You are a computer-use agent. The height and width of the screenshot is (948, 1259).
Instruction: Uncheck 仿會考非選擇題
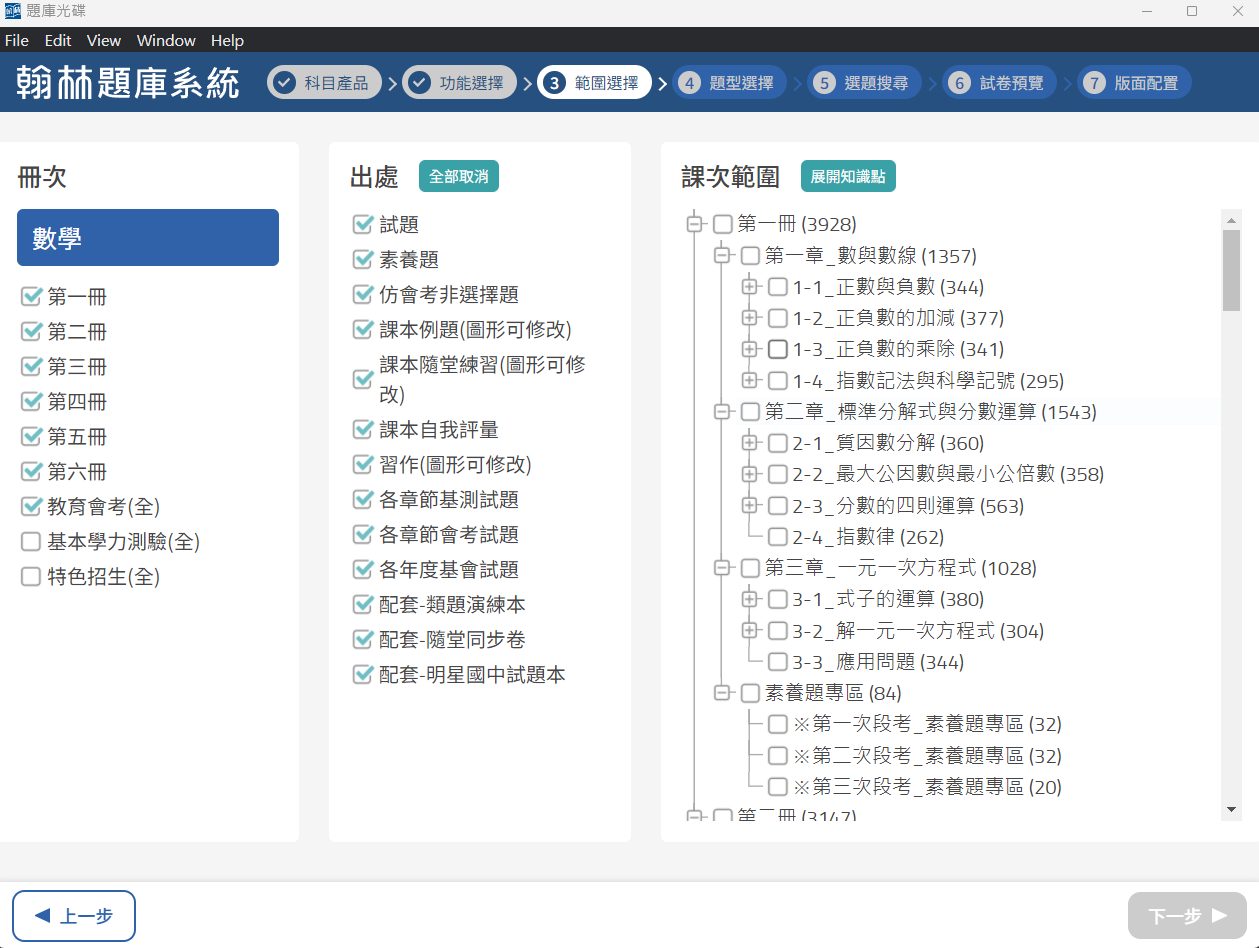coord(363,294)
